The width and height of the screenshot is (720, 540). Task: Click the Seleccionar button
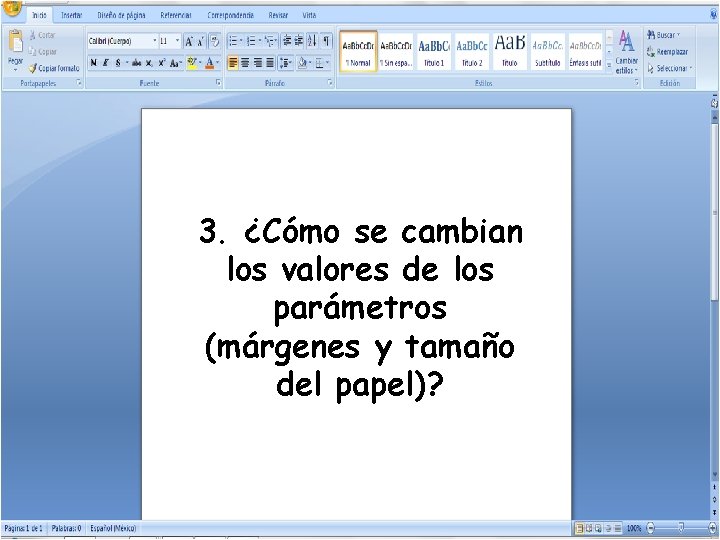pos(670,68)
